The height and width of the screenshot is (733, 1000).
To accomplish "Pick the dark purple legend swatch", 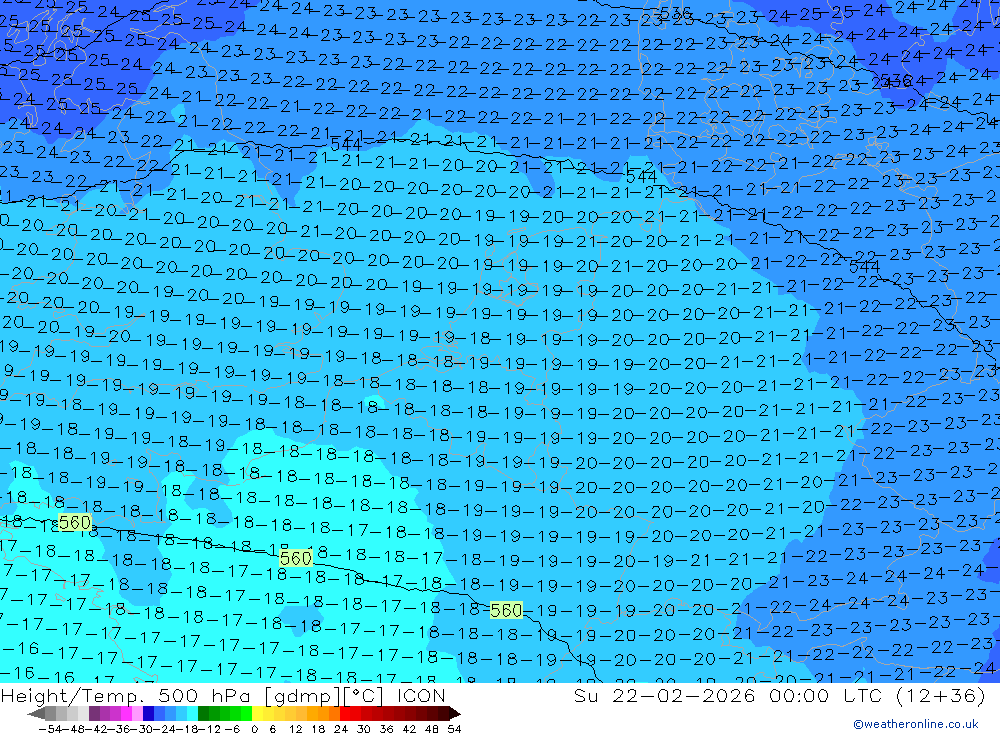I will [x=94, y=713].
